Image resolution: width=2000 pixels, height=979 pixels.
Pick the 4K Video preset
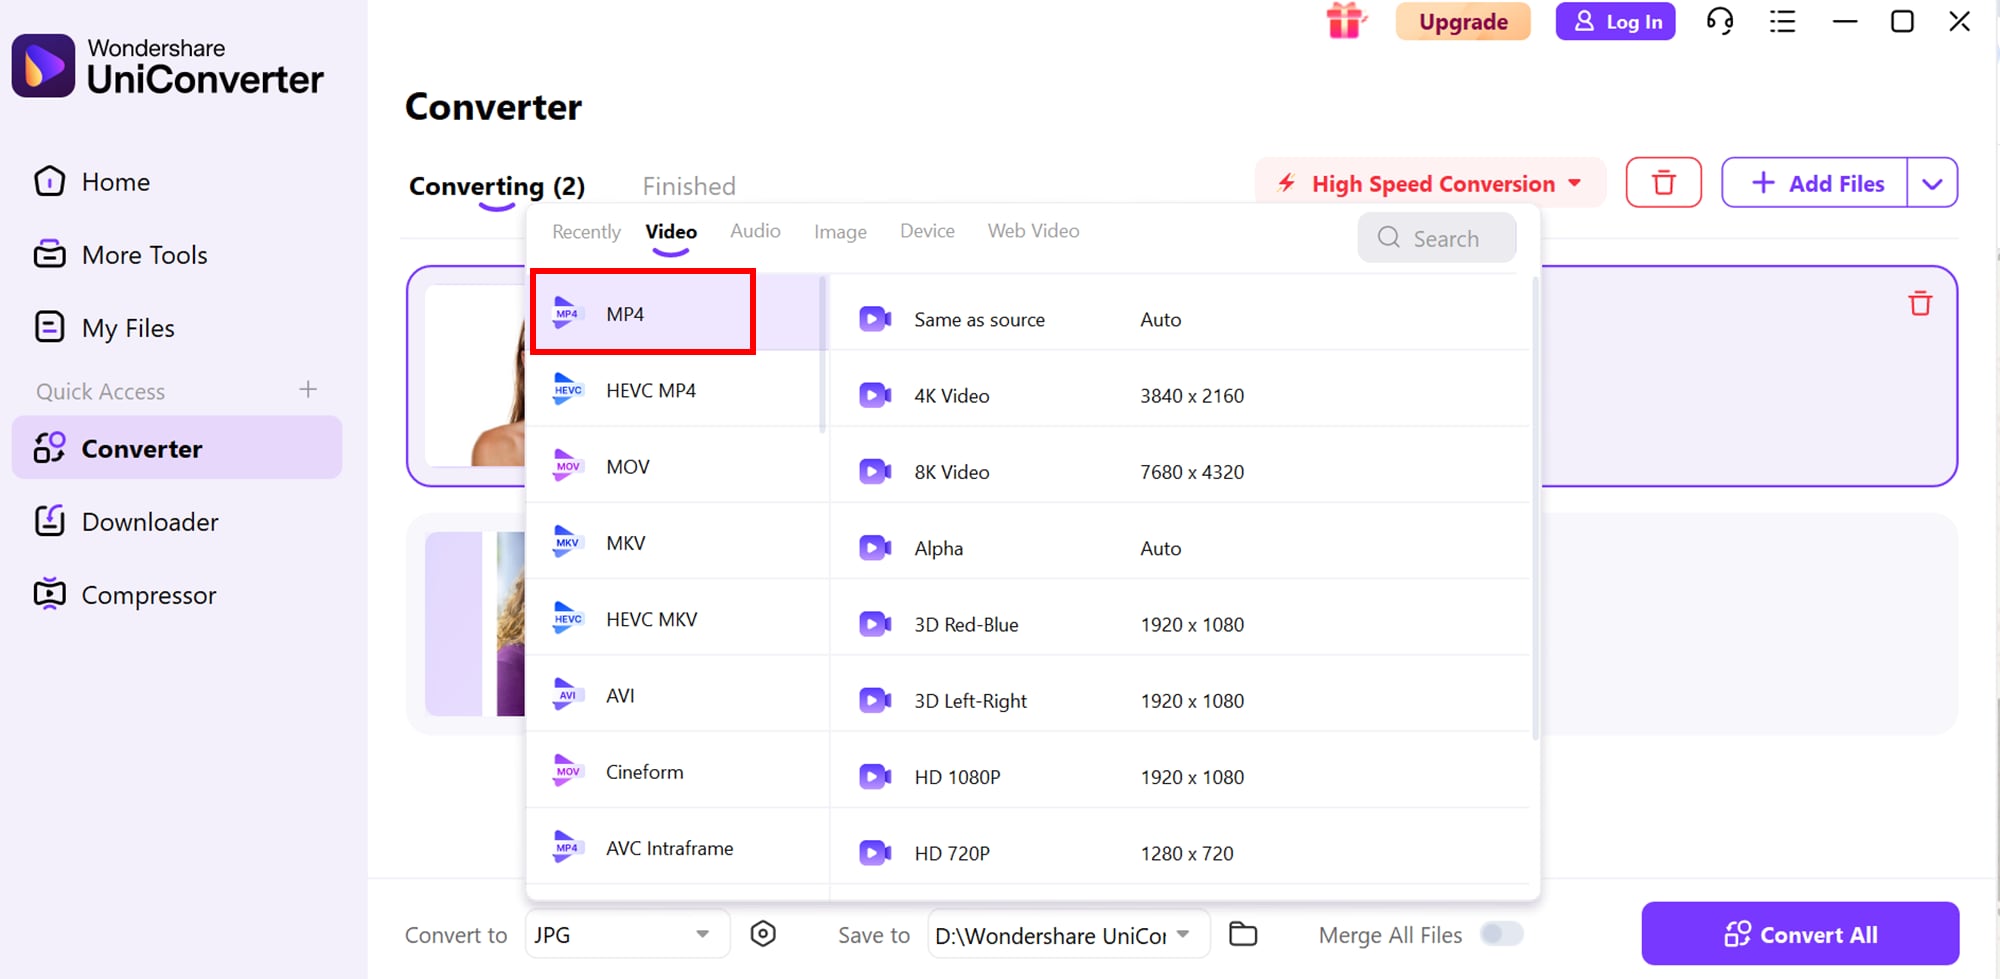[x=1181, y=396]
